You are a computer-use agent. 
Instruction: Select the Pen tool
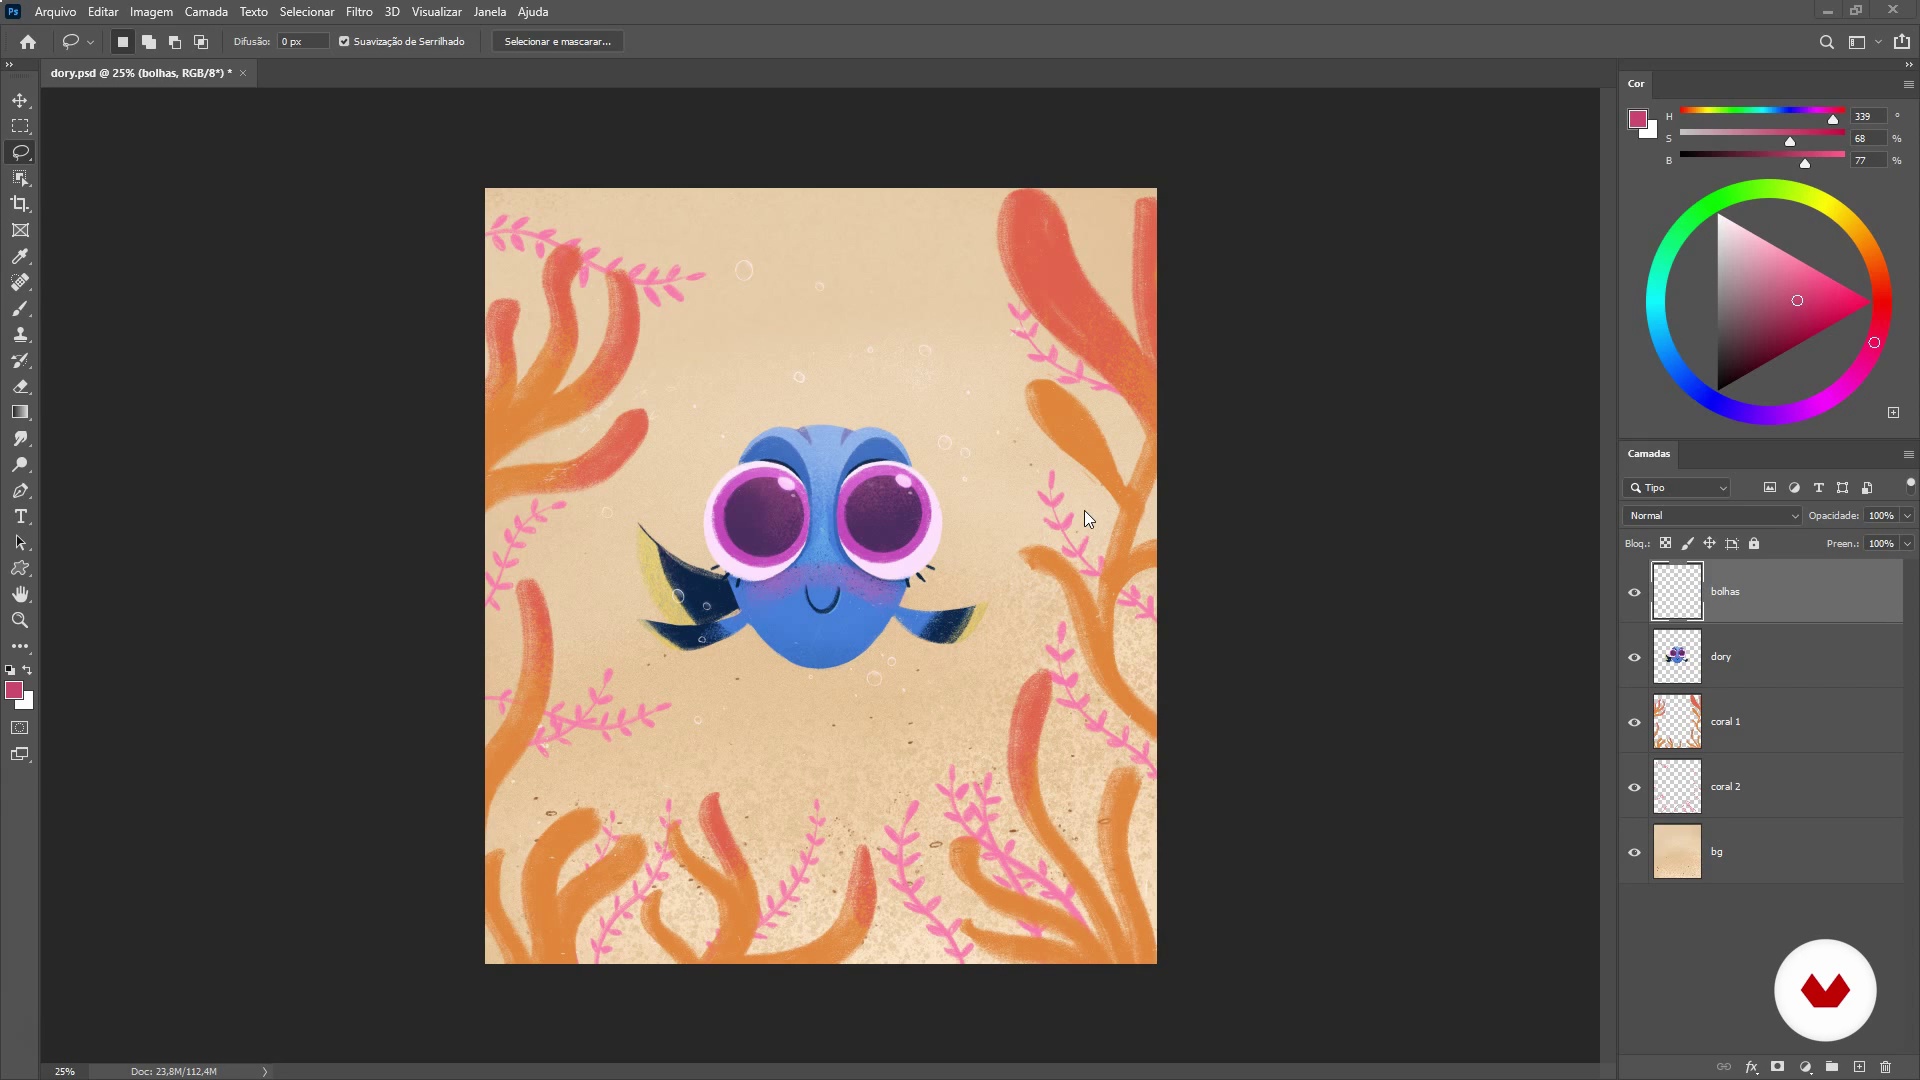point(20,491)
